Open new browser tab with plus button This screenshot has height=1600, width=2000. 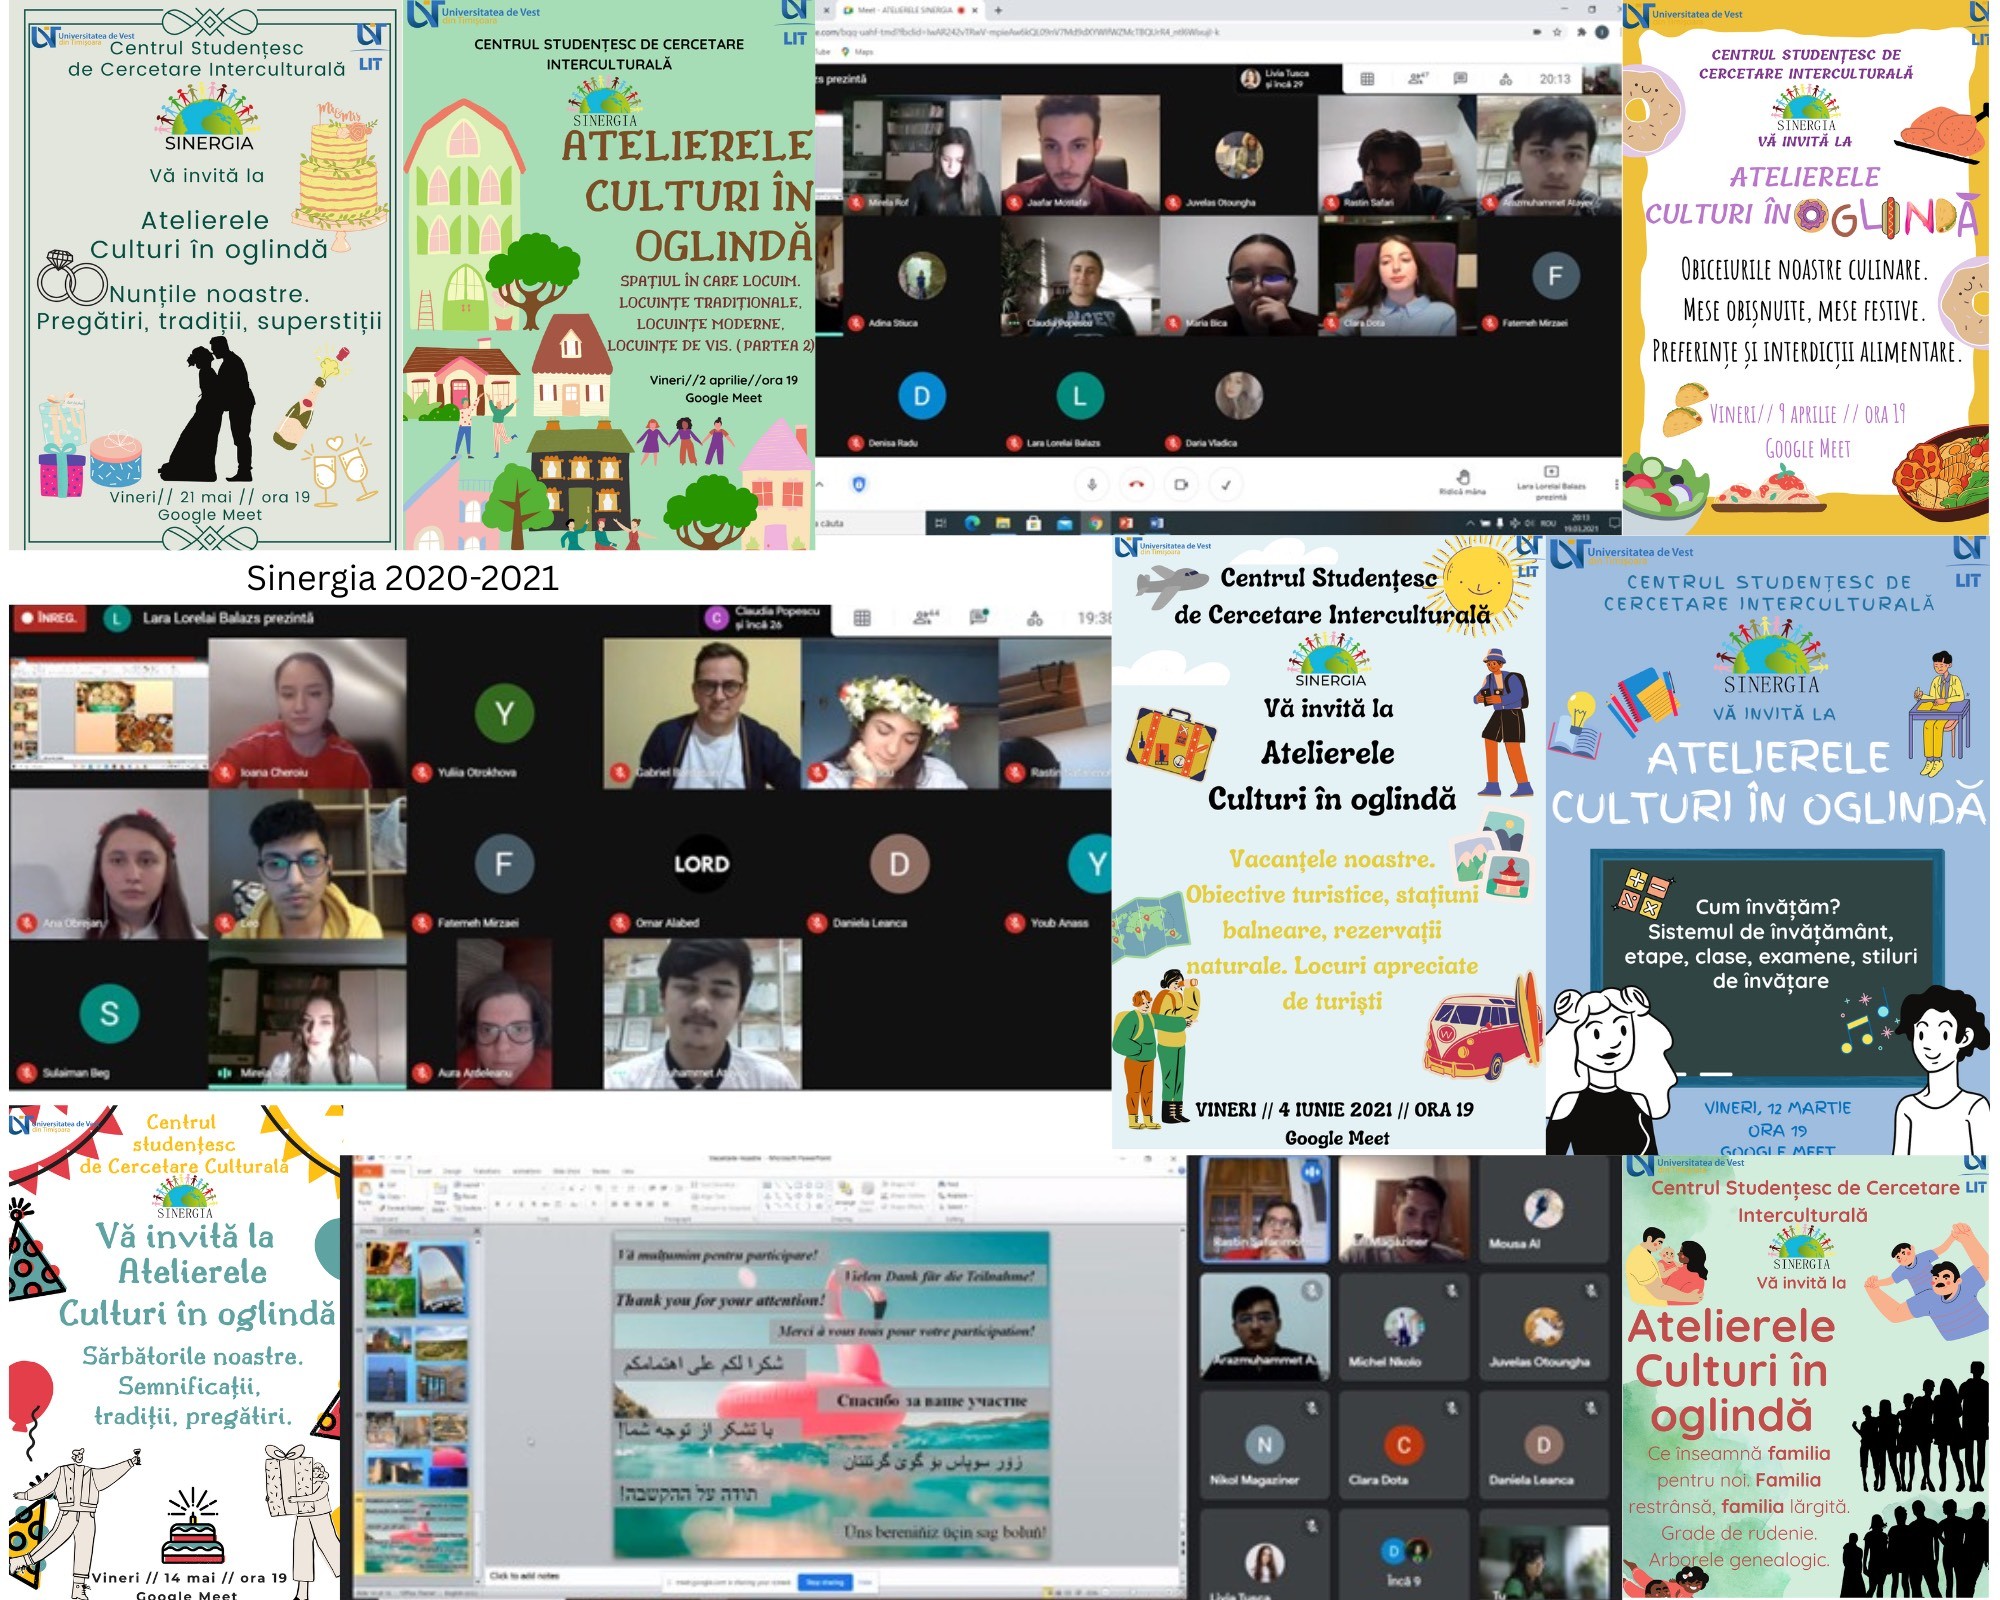pyautogui.click(x=997, y=10)
